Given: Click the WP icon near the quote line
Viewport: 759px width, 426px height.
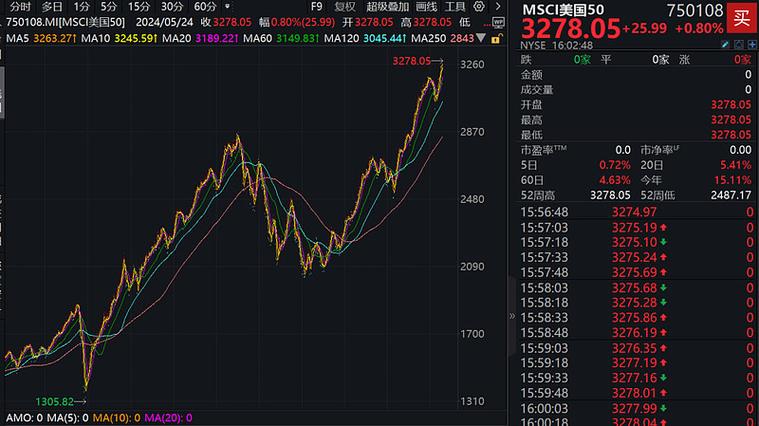Looking at the screenshot, I should tap(498, 22).
